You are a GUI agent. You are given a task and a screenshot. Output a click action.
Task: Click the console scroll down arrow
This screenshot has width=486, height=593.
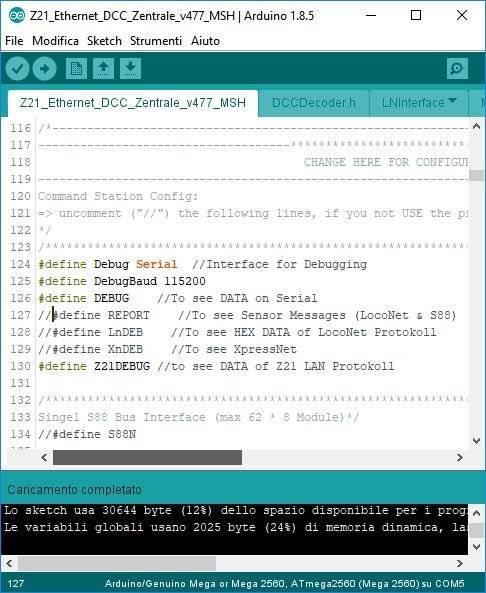(477, 547)
